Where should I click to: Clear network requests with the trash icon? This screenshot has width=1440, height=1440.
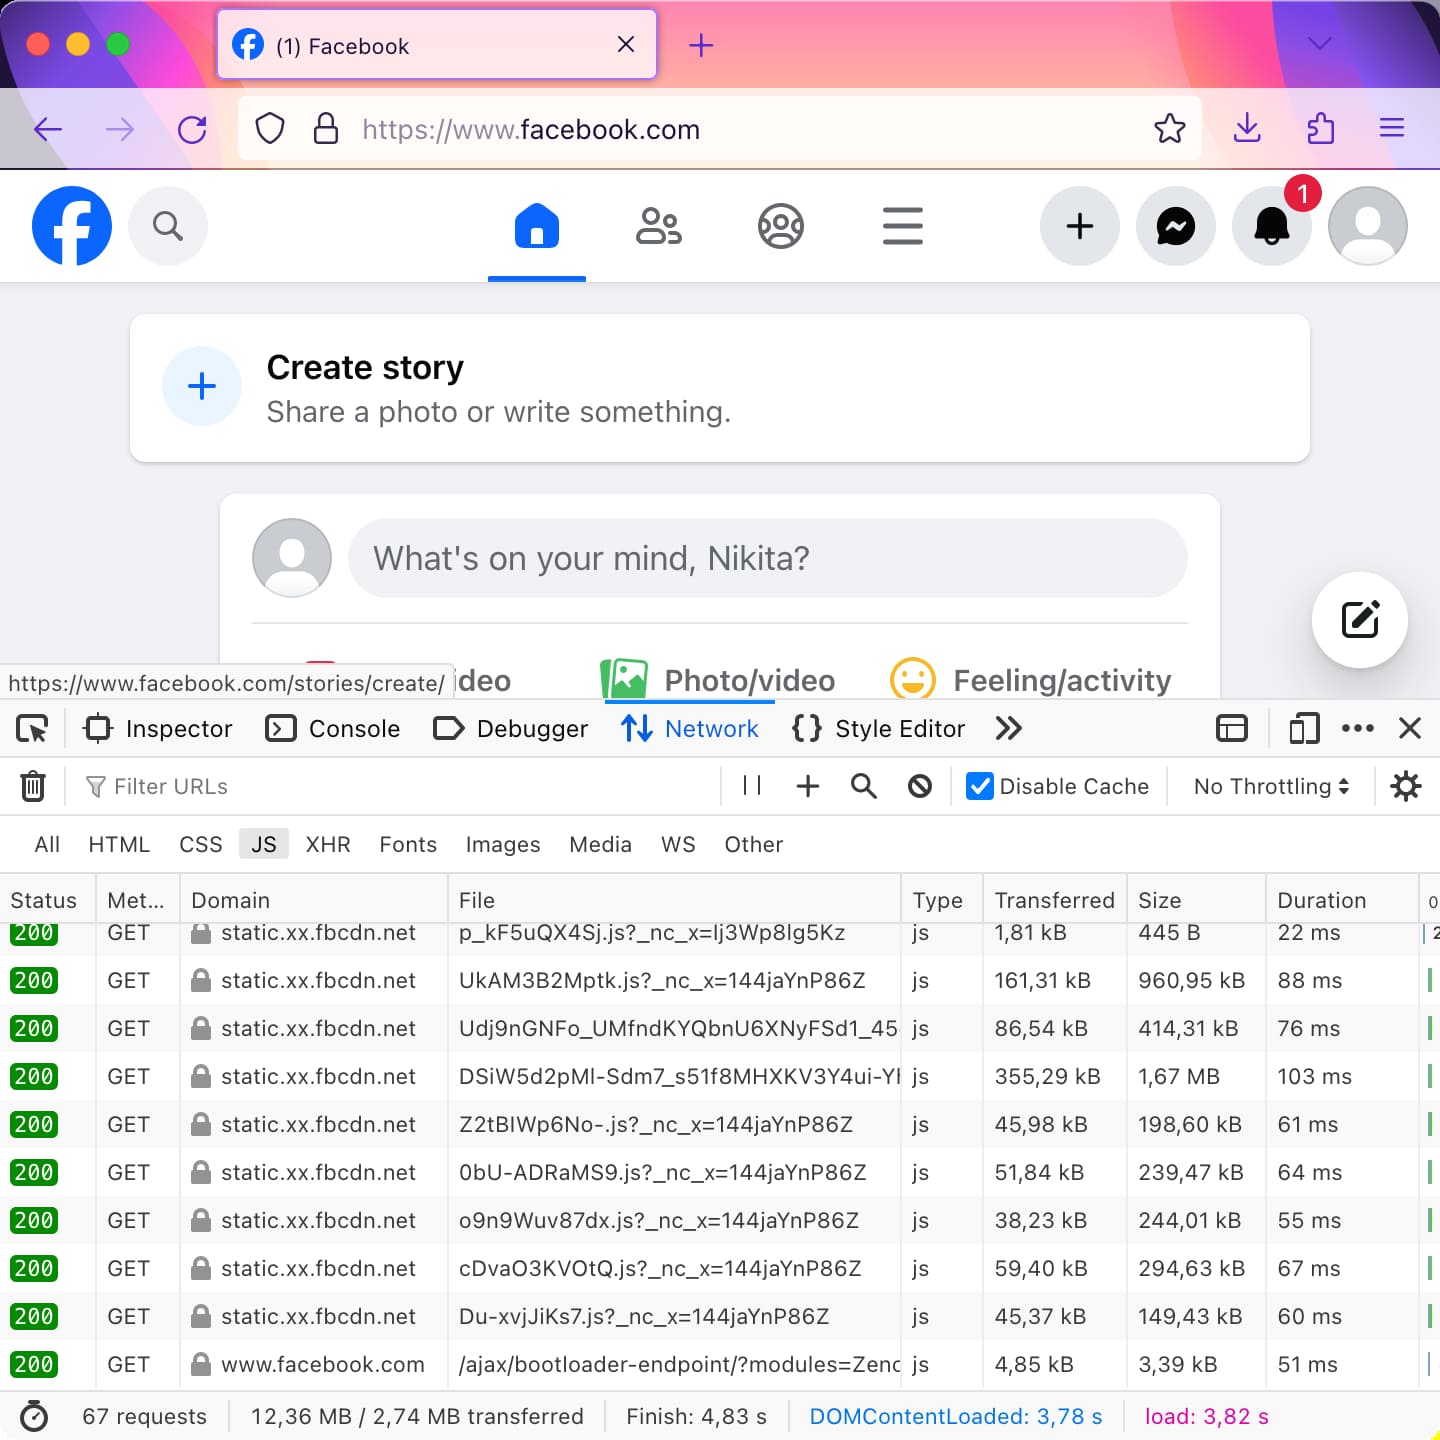[33, 786]
